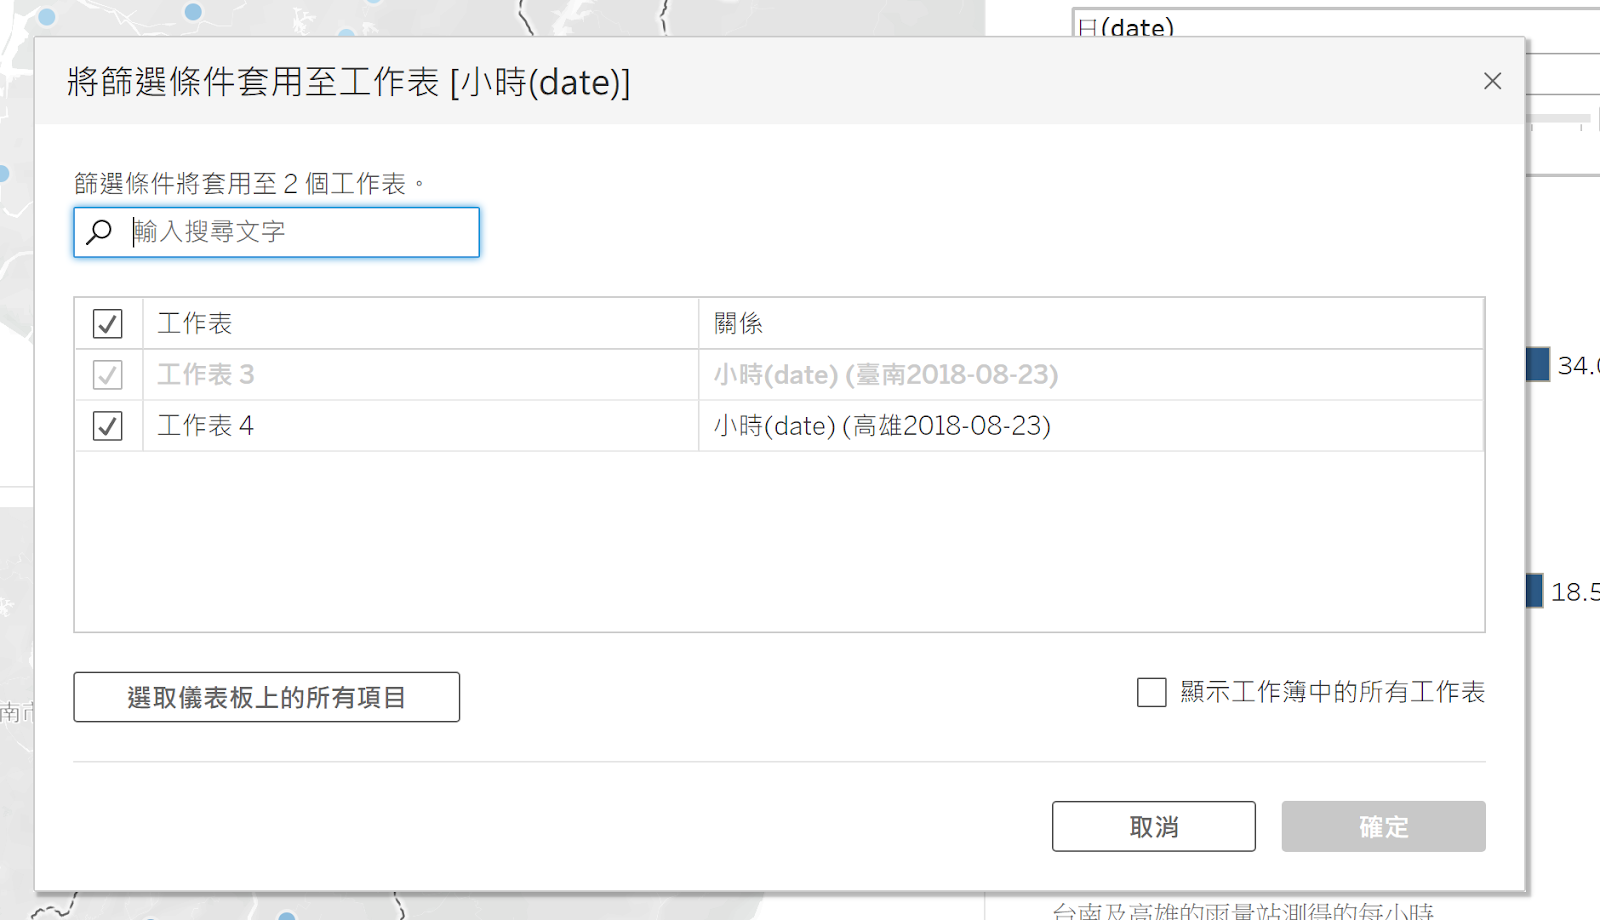1600x920 pixels.
Task: Enable 顯示工作簿中的所有工作表 checkbox
Action: [x=1151, y=692]
